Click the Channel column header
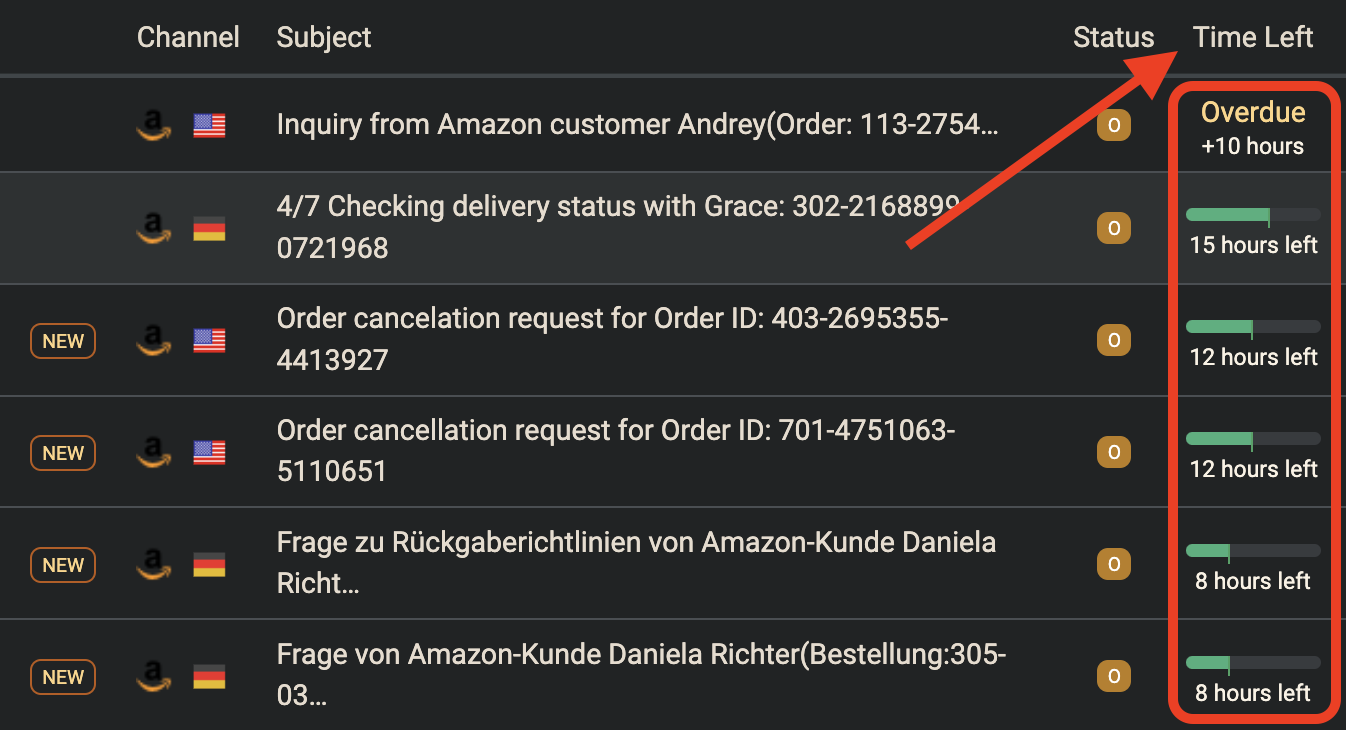Screen dimensions: 1346x730 [188, 38]
